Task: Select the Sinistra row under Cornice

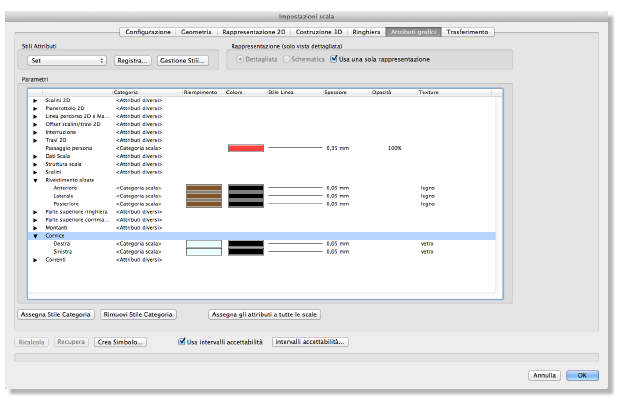Action: (x=262, y=252)
